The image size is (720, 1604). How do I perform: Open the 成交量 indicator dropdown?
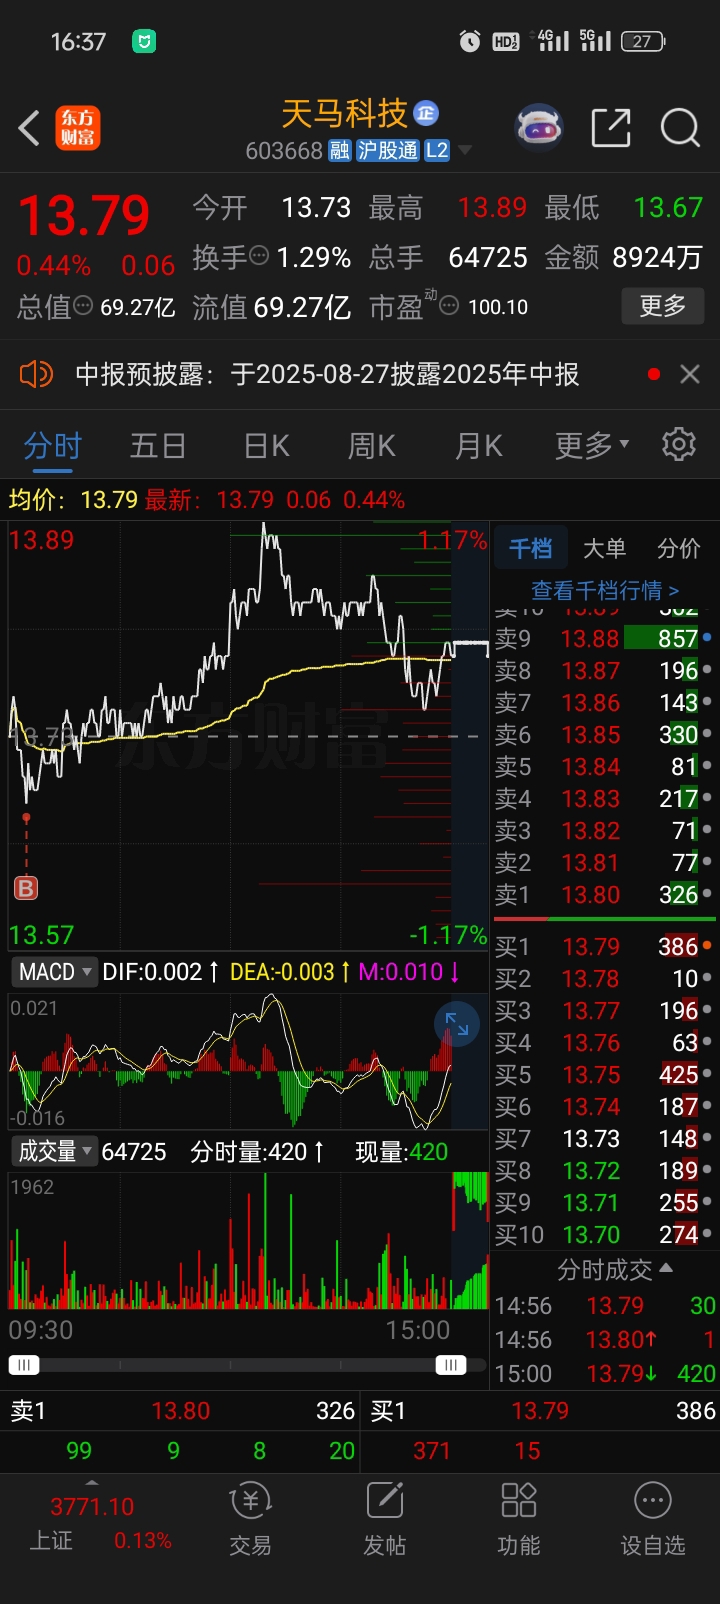tap(55, 1151)
